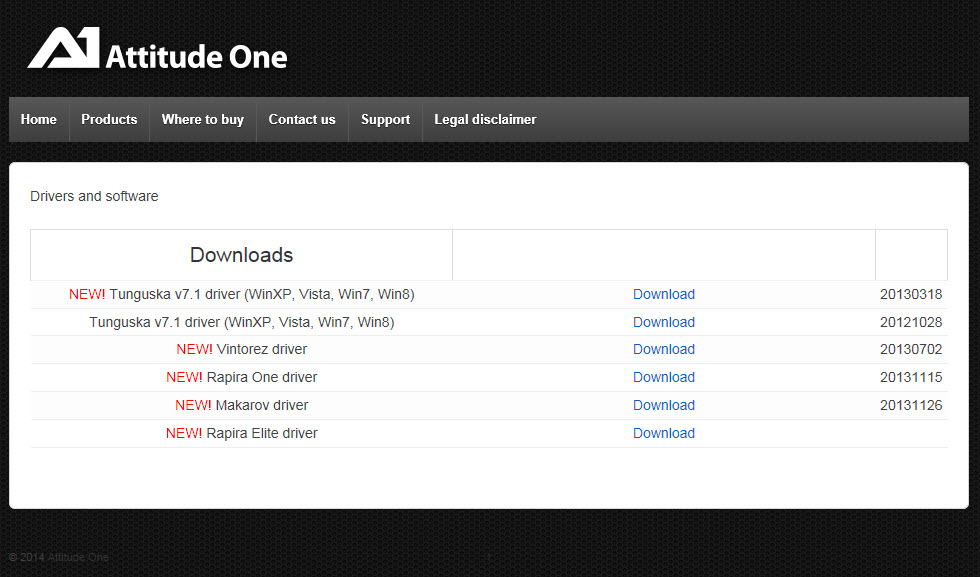The width and height of the screenshot is (980, 577).
Task: Click the Attitude One logo
Action: point(158,48)
